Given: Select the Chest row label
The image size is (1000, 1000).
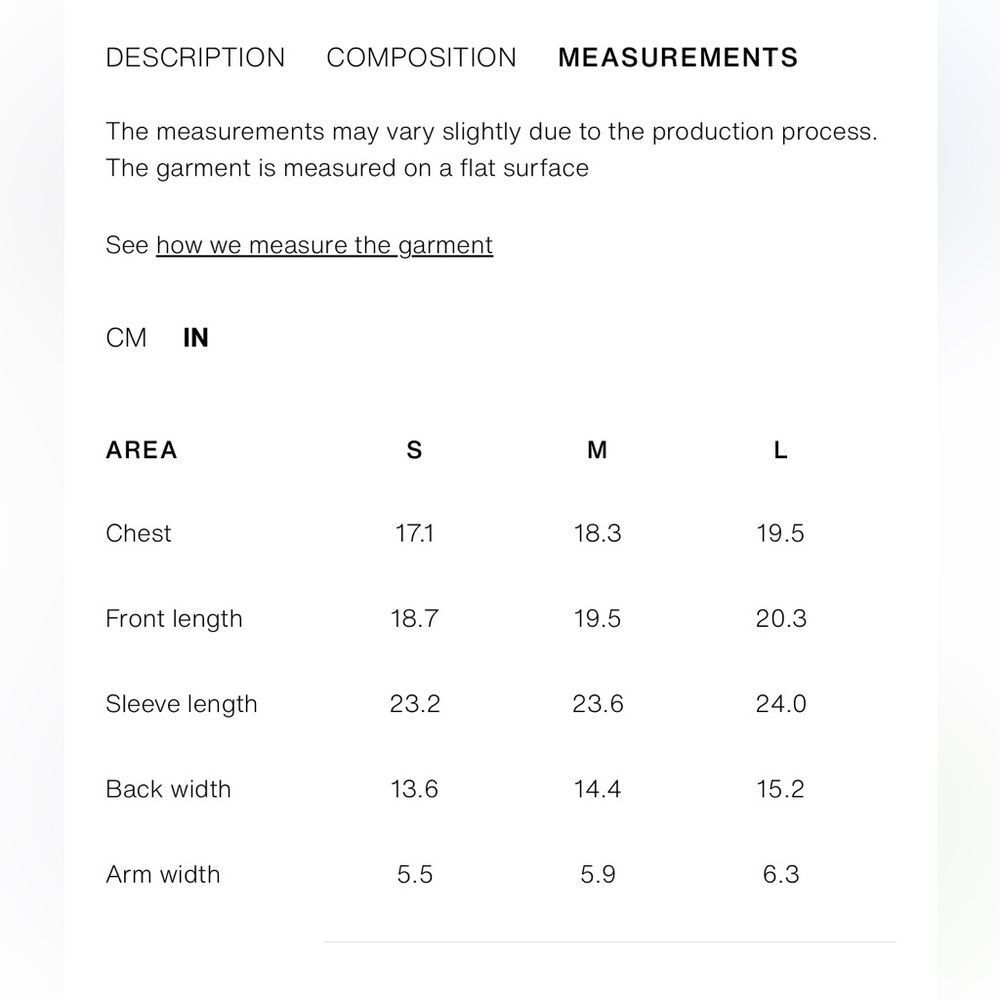Looking at the screenshot, I should point(138,533).
